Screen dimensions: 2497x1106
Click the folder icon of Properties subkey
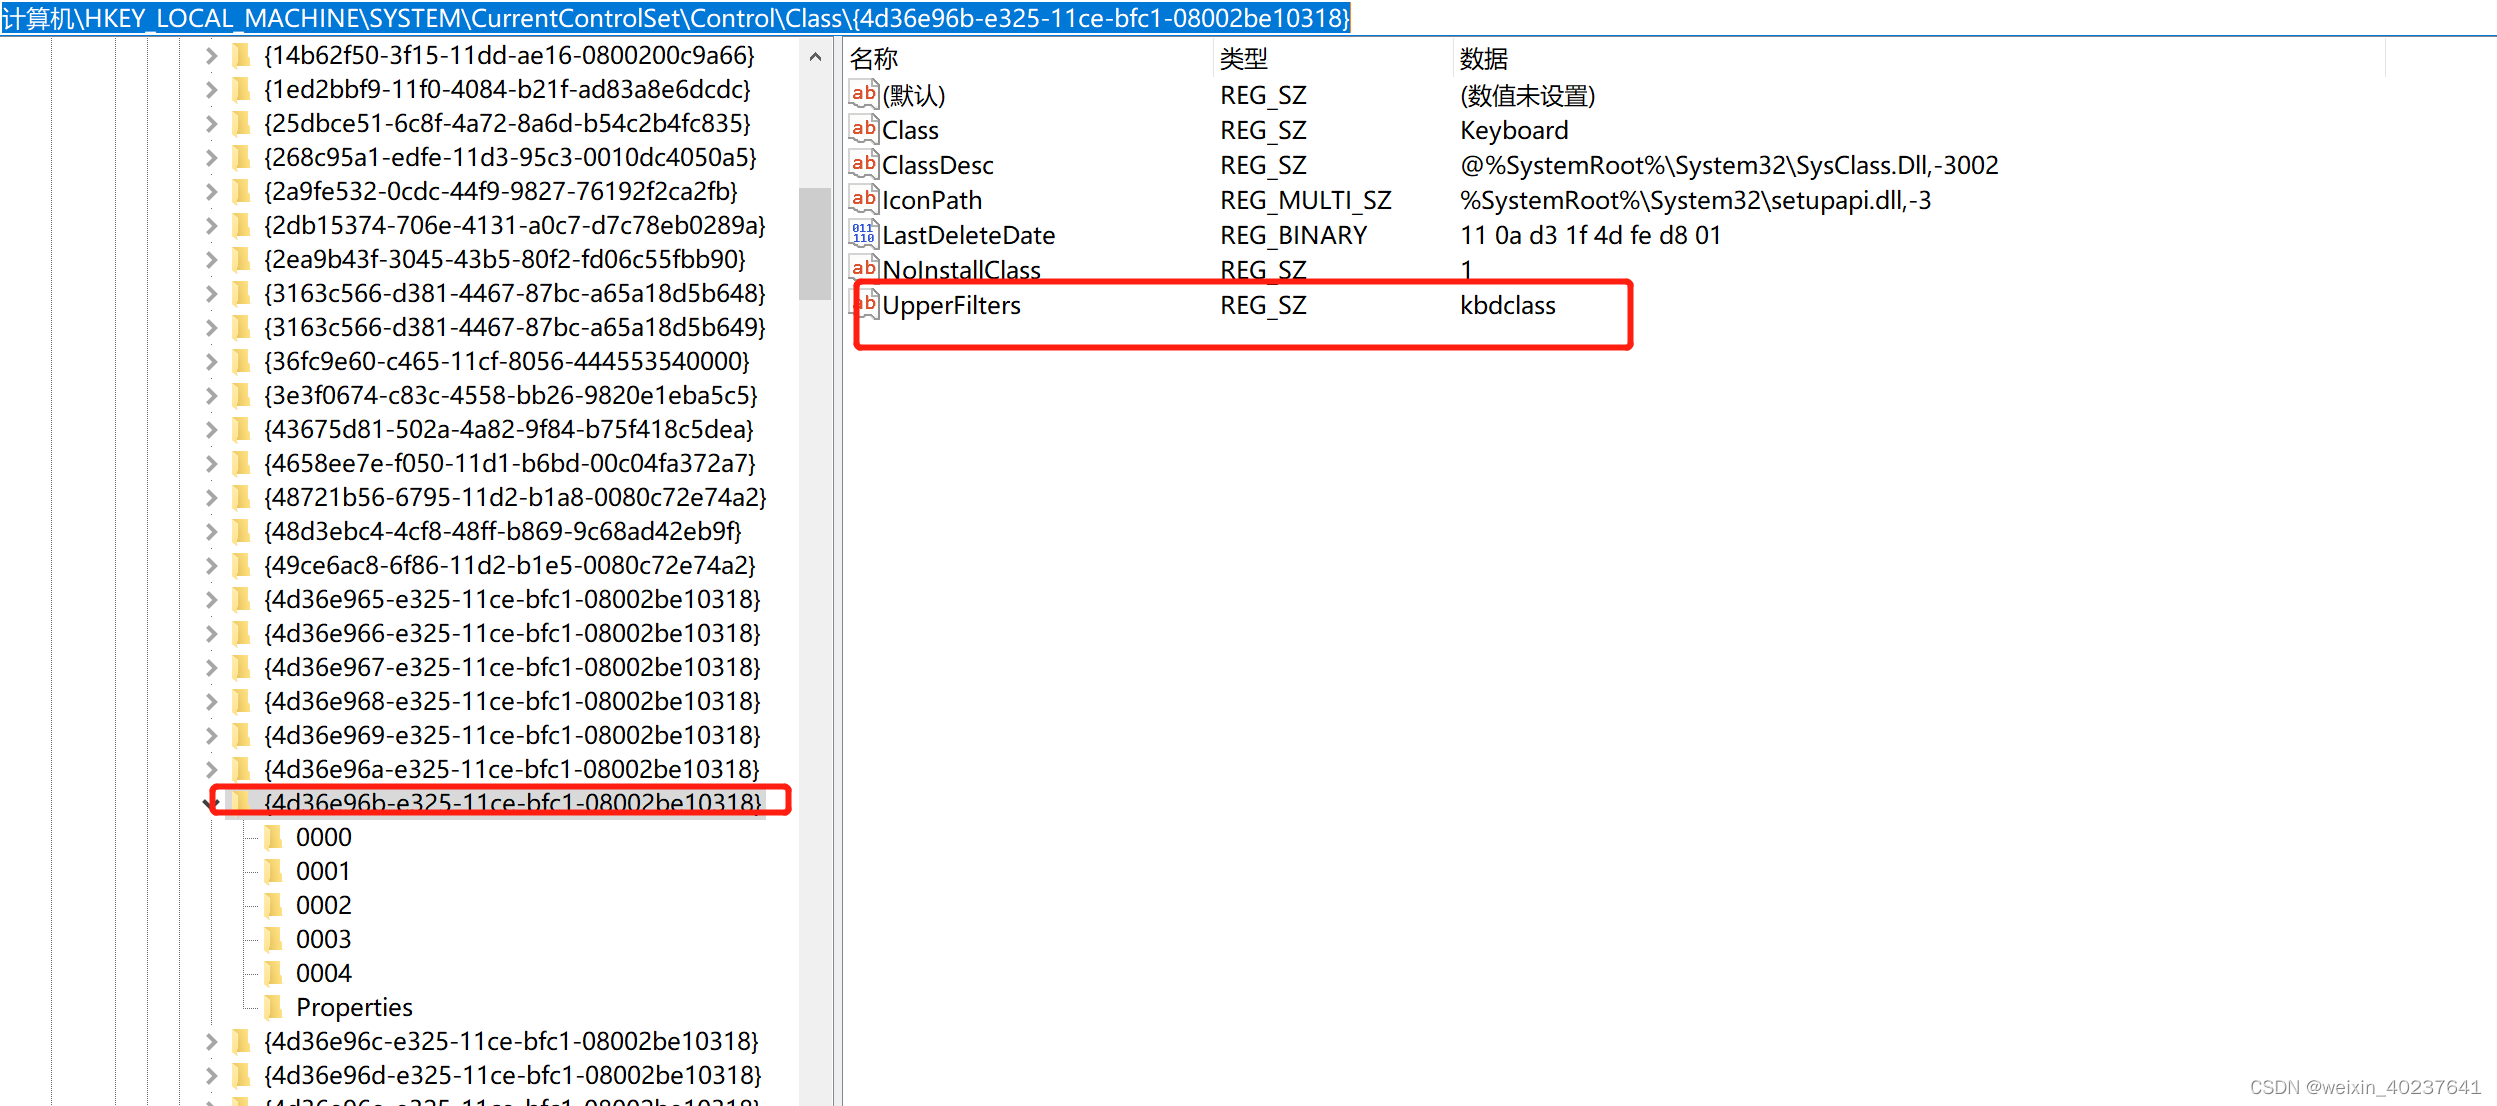point(273,1007)
